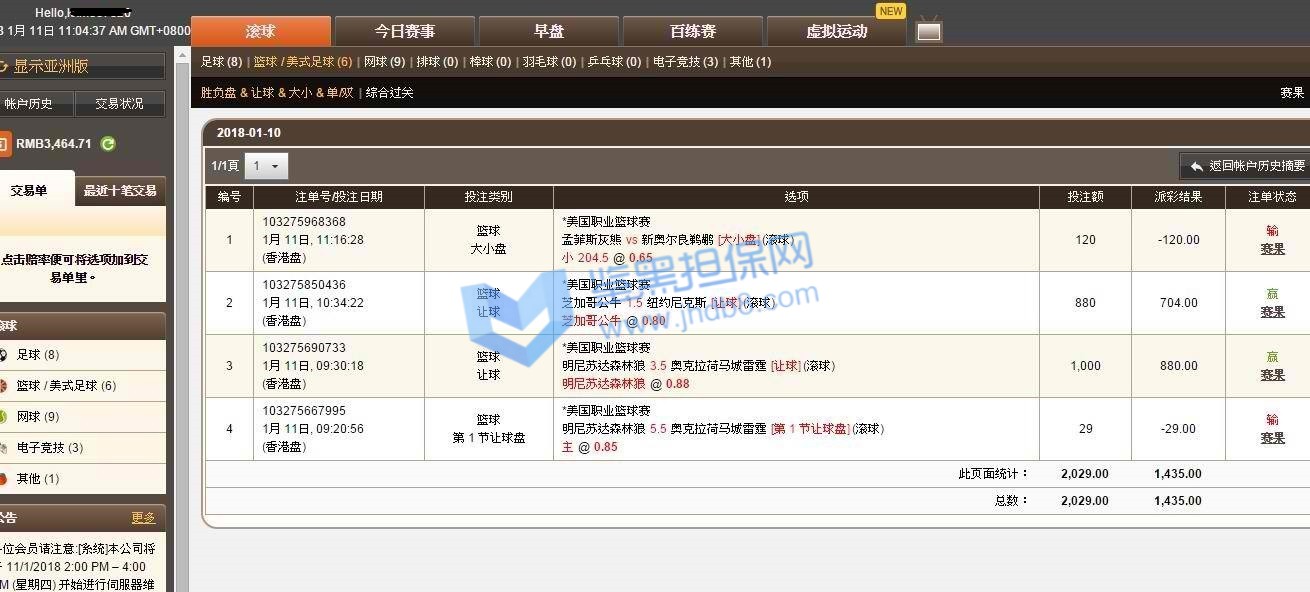Select the 最近十笔交易 tab
The width and height of the screenshot is (1310, 592).
120,190
